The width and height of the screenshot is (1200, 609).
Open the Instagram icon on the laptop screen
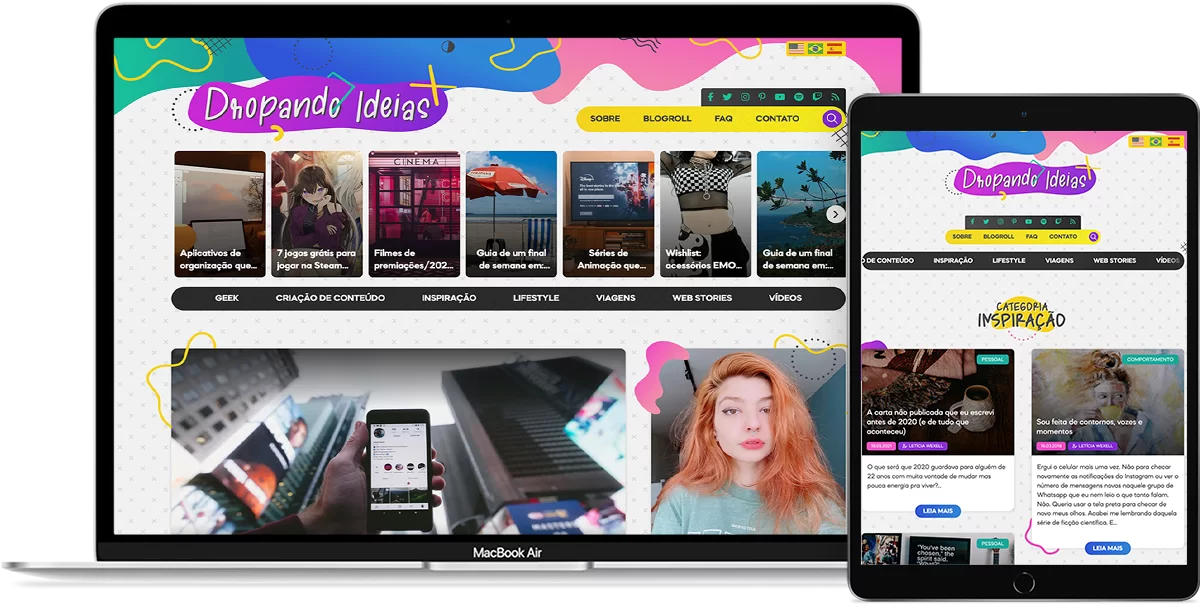744,97
